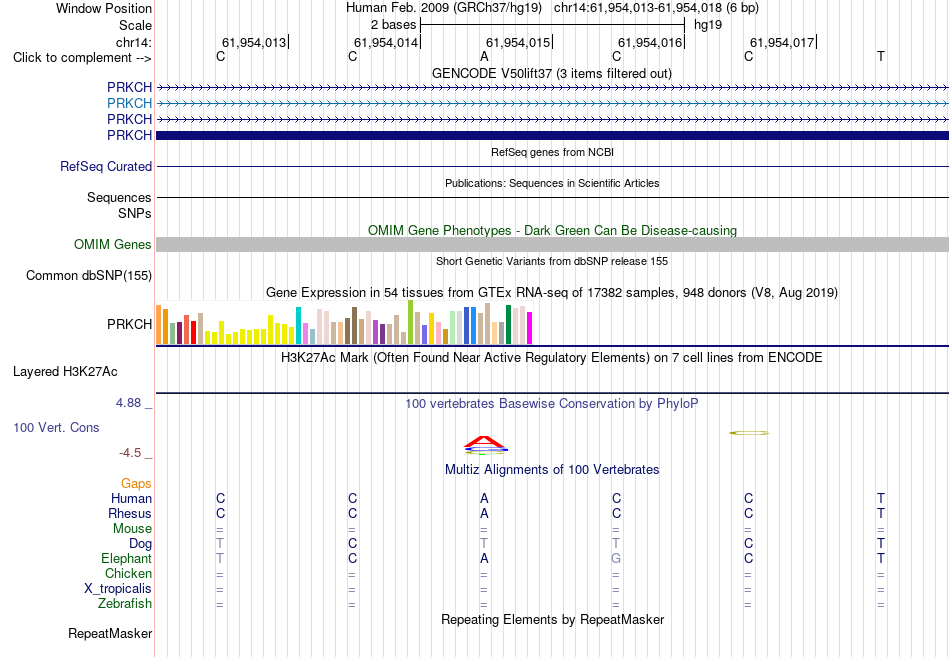Click the Layered H3K27Ac track label
The width and height of the screenshot is (950, 657).
(x=65, y=372)
